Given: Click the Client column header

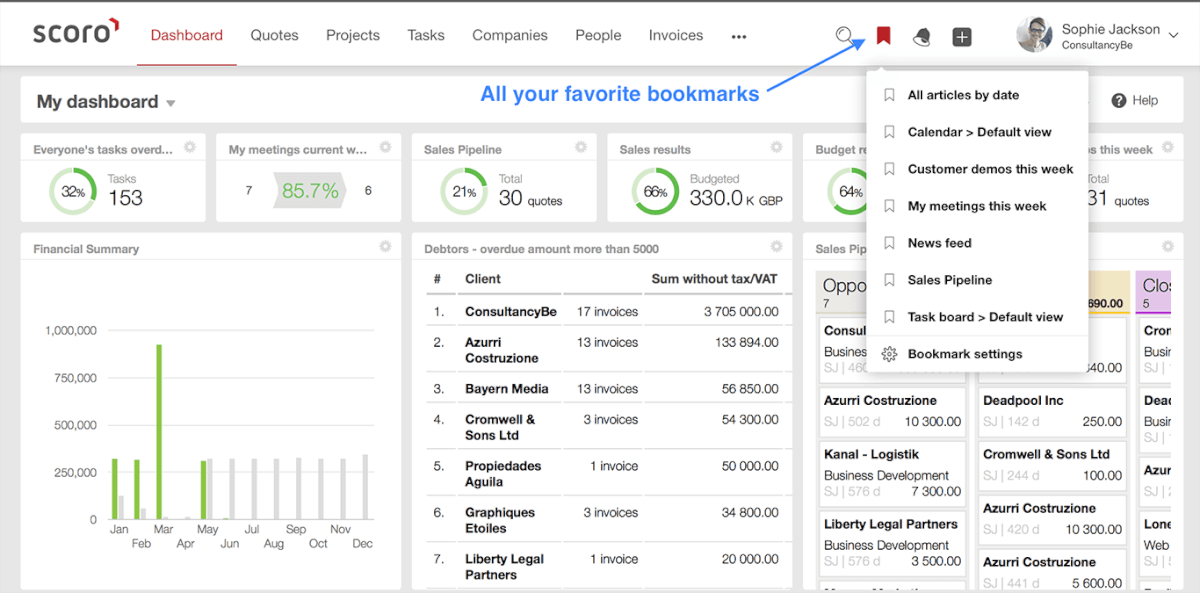Looking at the screenshot, I should [483, 279].
